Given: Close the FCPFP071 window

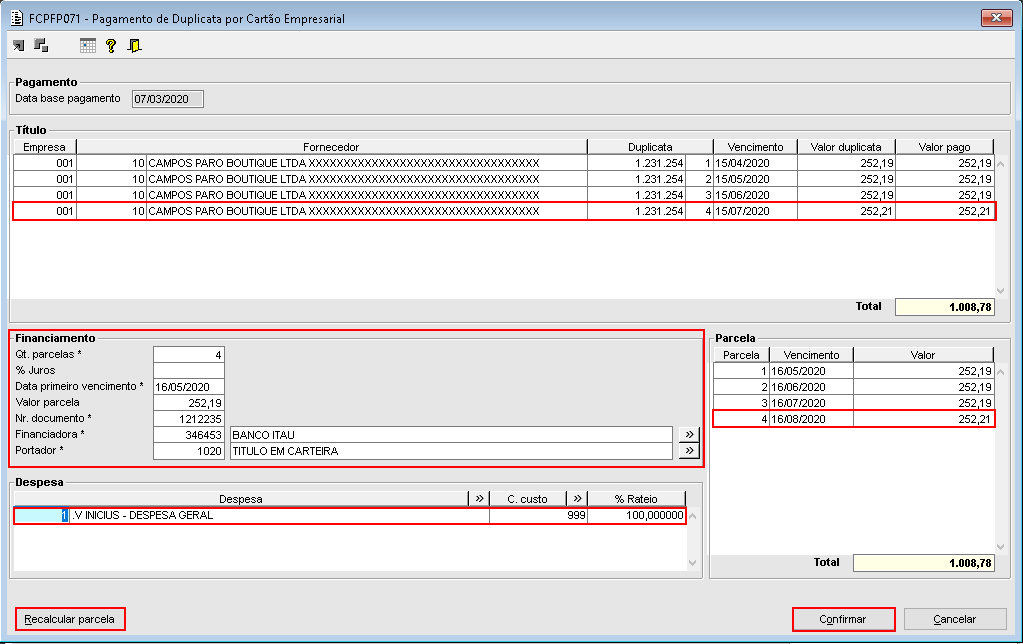Looking at the screenshot, I should pyautogui.click(x=996, y=18).
